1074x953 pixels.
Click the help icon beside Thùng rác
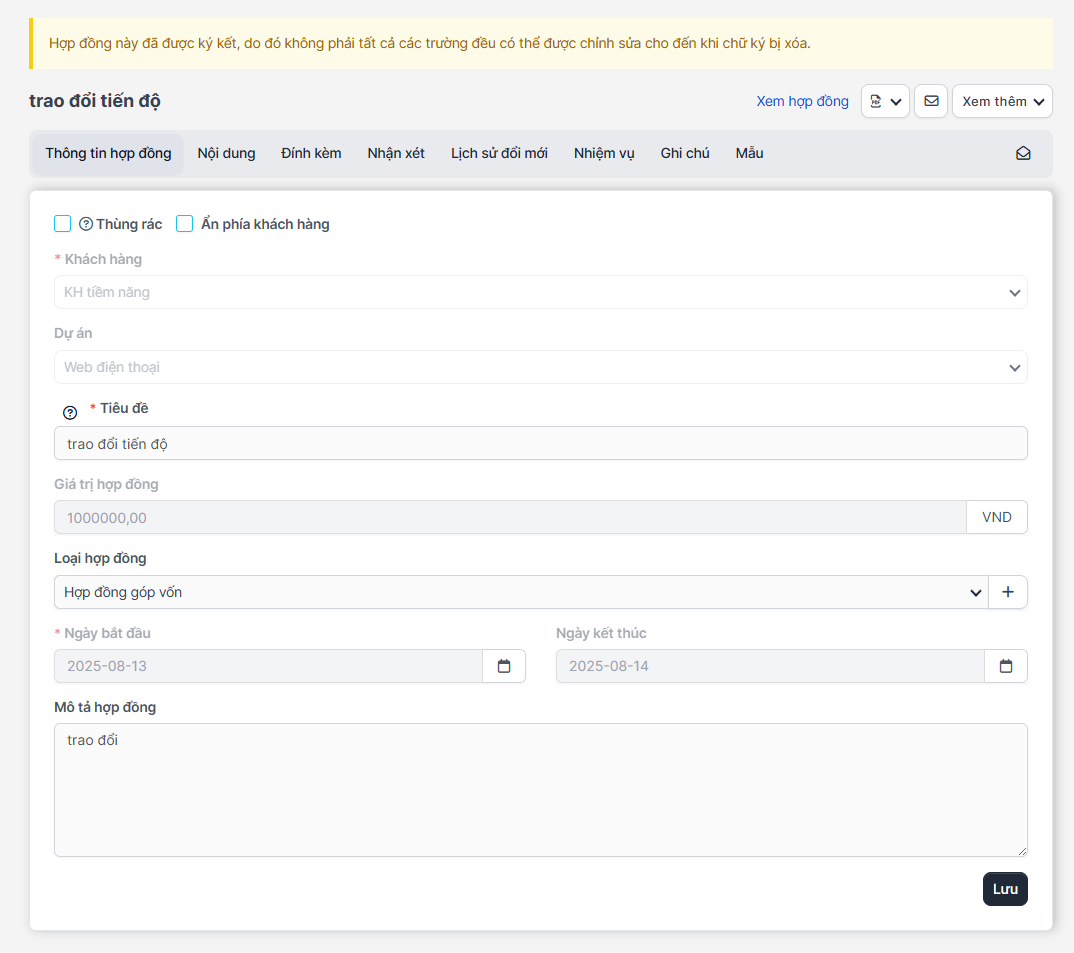point(86,224)
